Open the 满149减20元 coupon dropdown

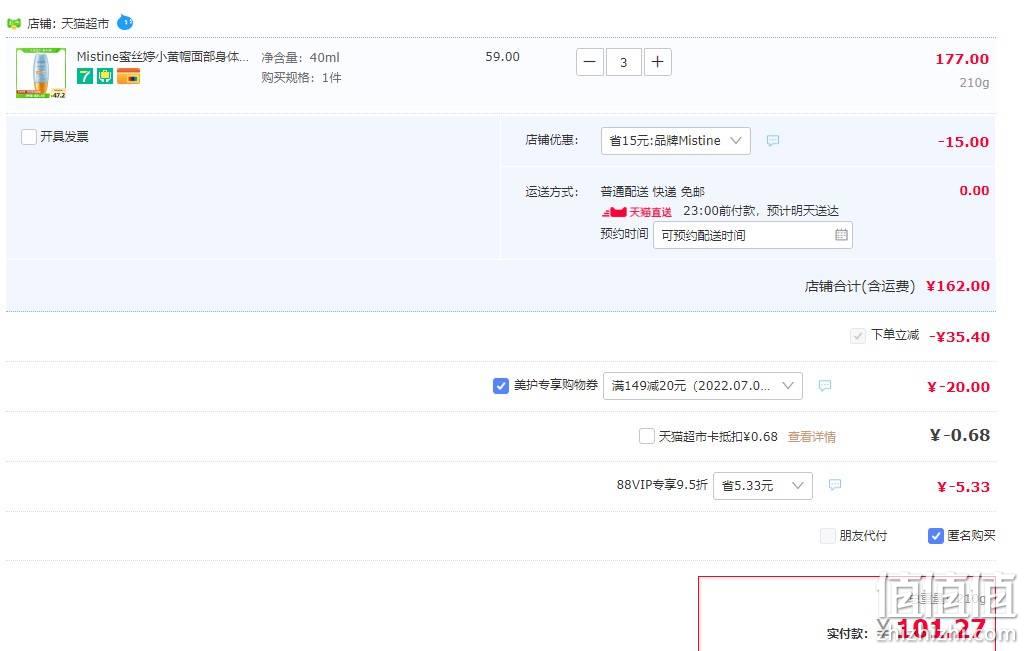703,386
